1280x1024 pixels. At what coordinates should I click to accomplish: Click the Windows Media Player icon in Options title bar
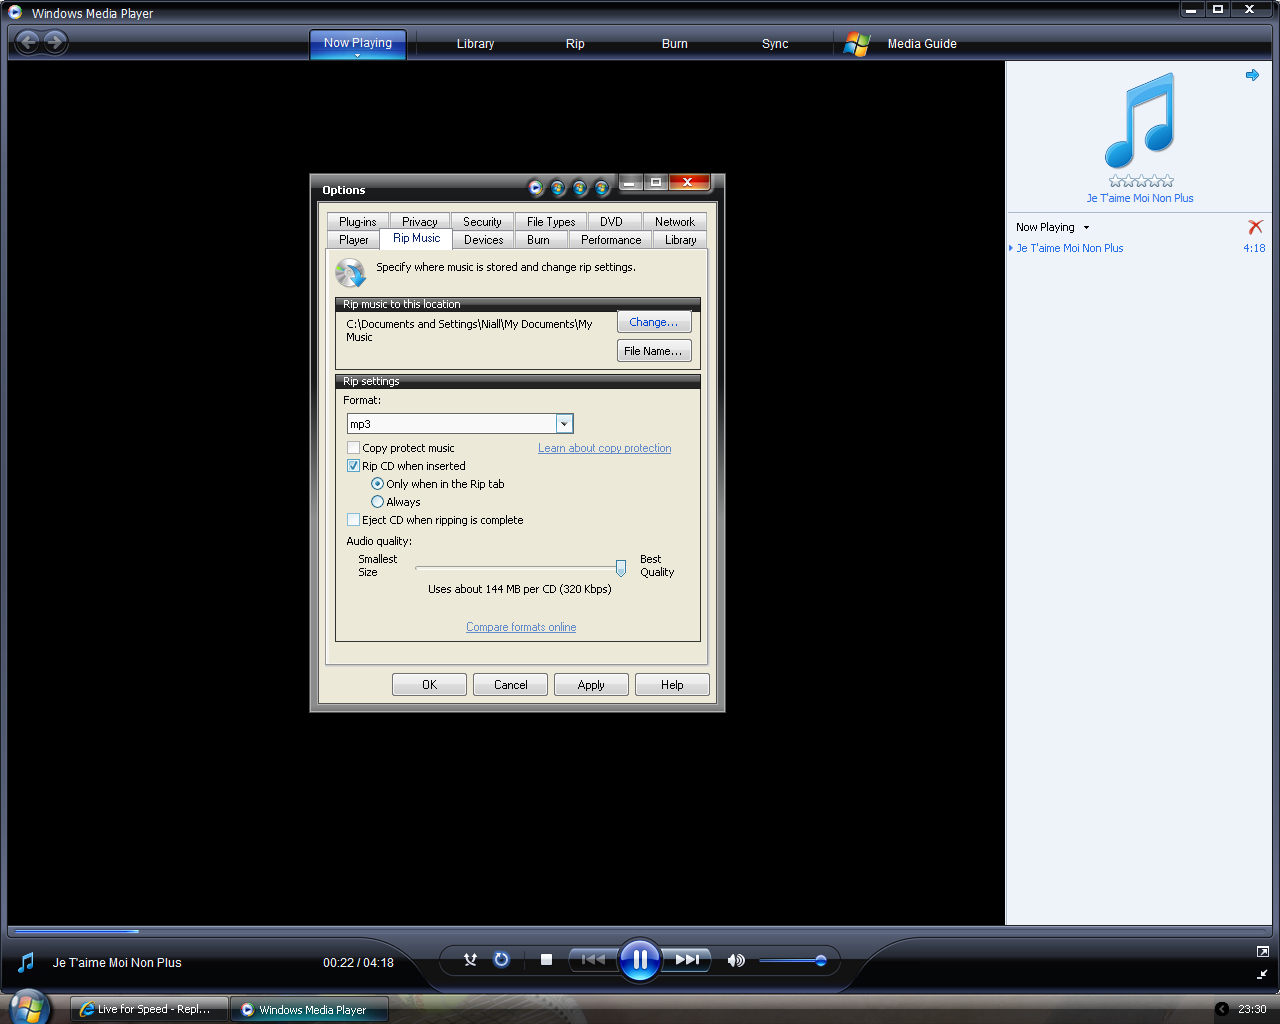click(x=536, y=188)
